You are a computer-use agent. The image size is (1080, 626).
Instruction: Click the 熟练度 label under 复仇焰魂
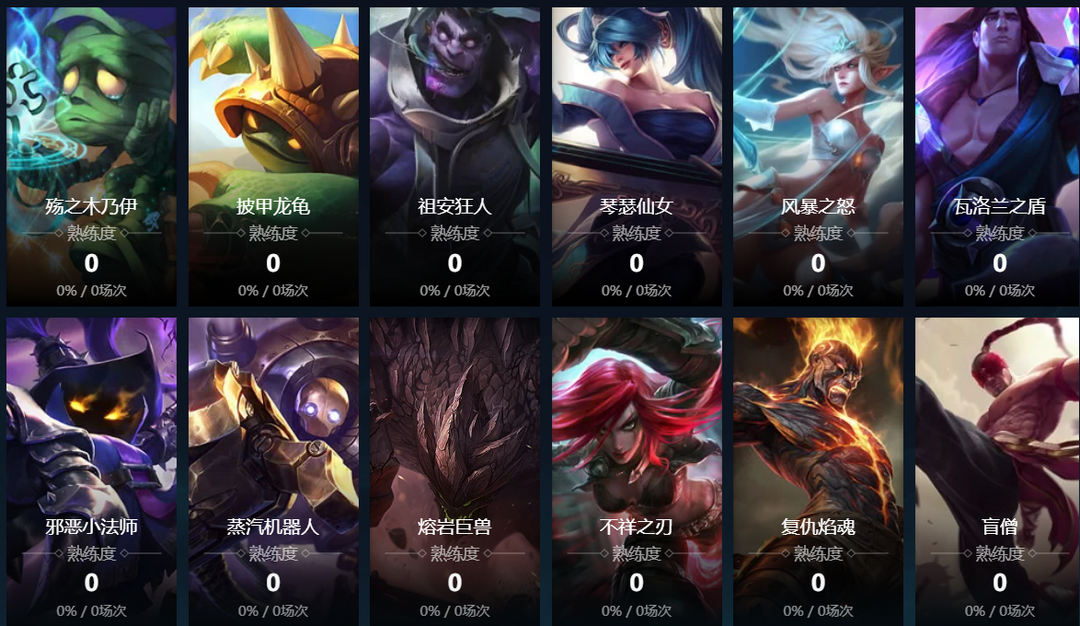click(x=818, y=554)
